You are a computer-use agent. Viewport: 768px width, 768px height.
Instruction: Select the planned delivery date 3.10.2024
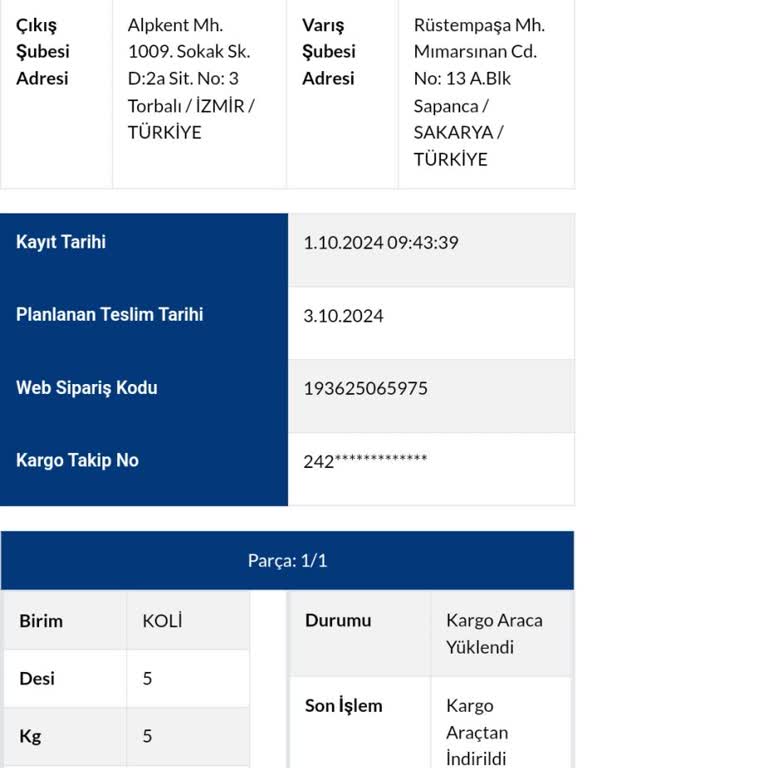(343, 316)
